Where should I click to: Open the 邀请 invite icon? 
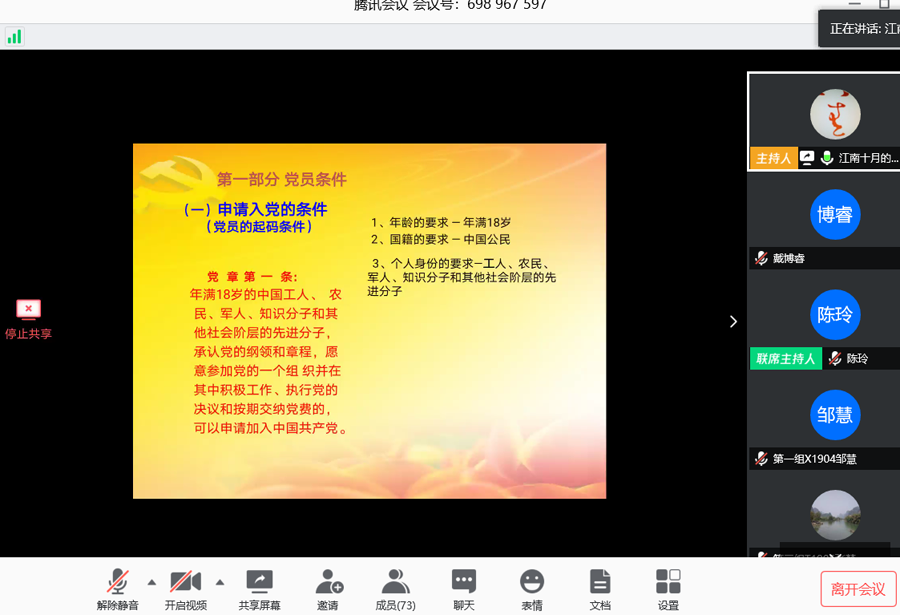tap(328, 582)
